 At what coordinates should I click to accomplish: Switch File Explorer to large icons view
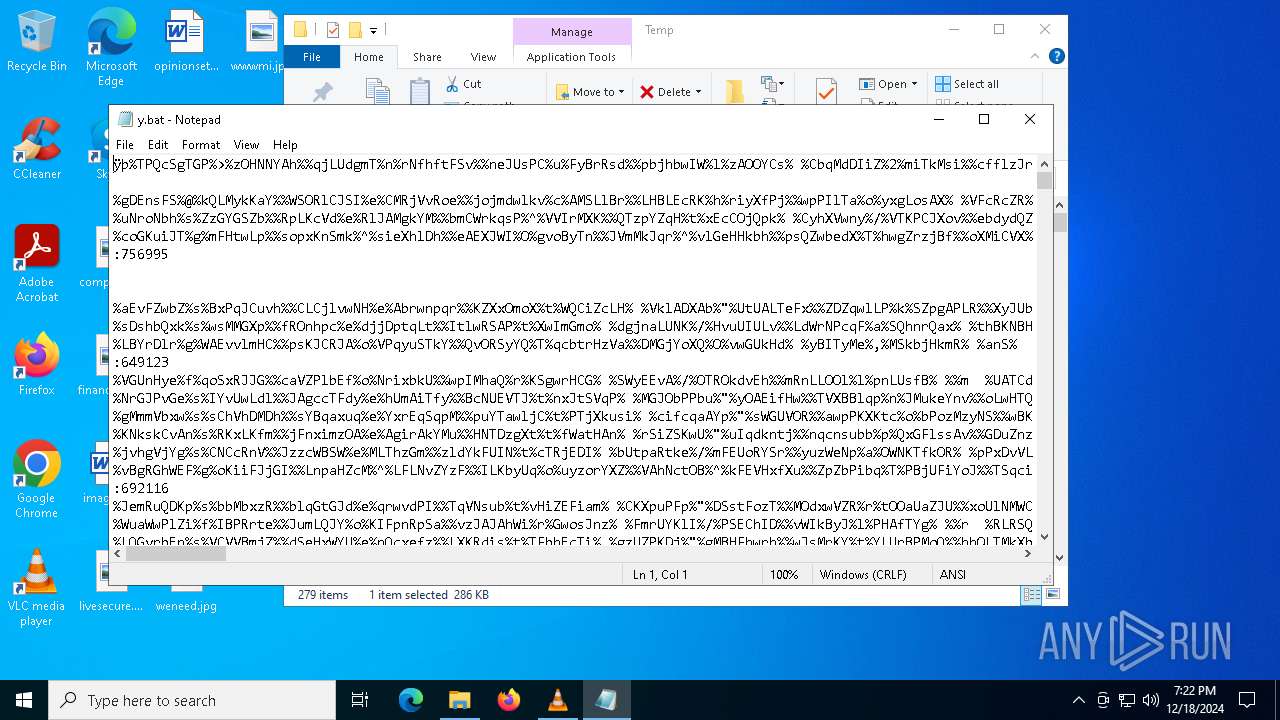click(x=1051, y=595)
